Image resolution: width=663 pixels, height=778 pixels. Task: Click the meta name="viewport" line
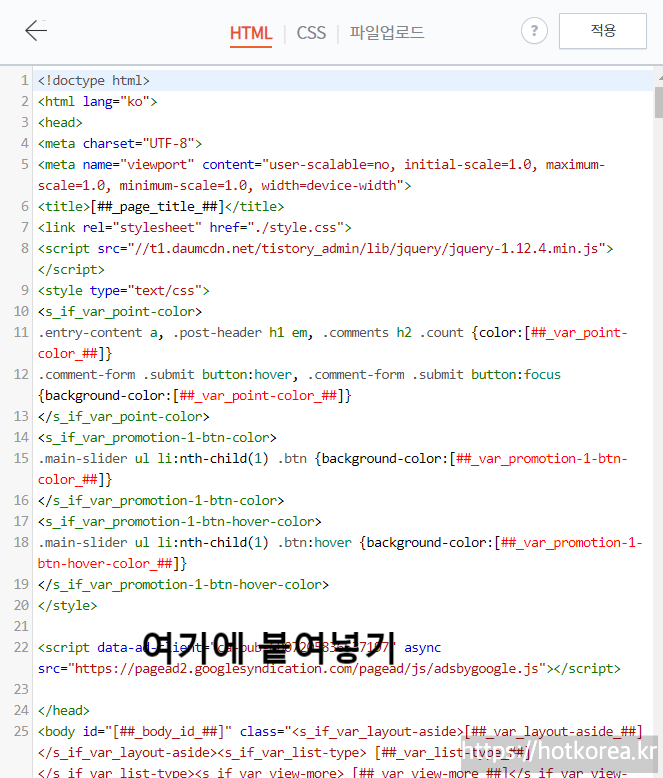[322, 175]
